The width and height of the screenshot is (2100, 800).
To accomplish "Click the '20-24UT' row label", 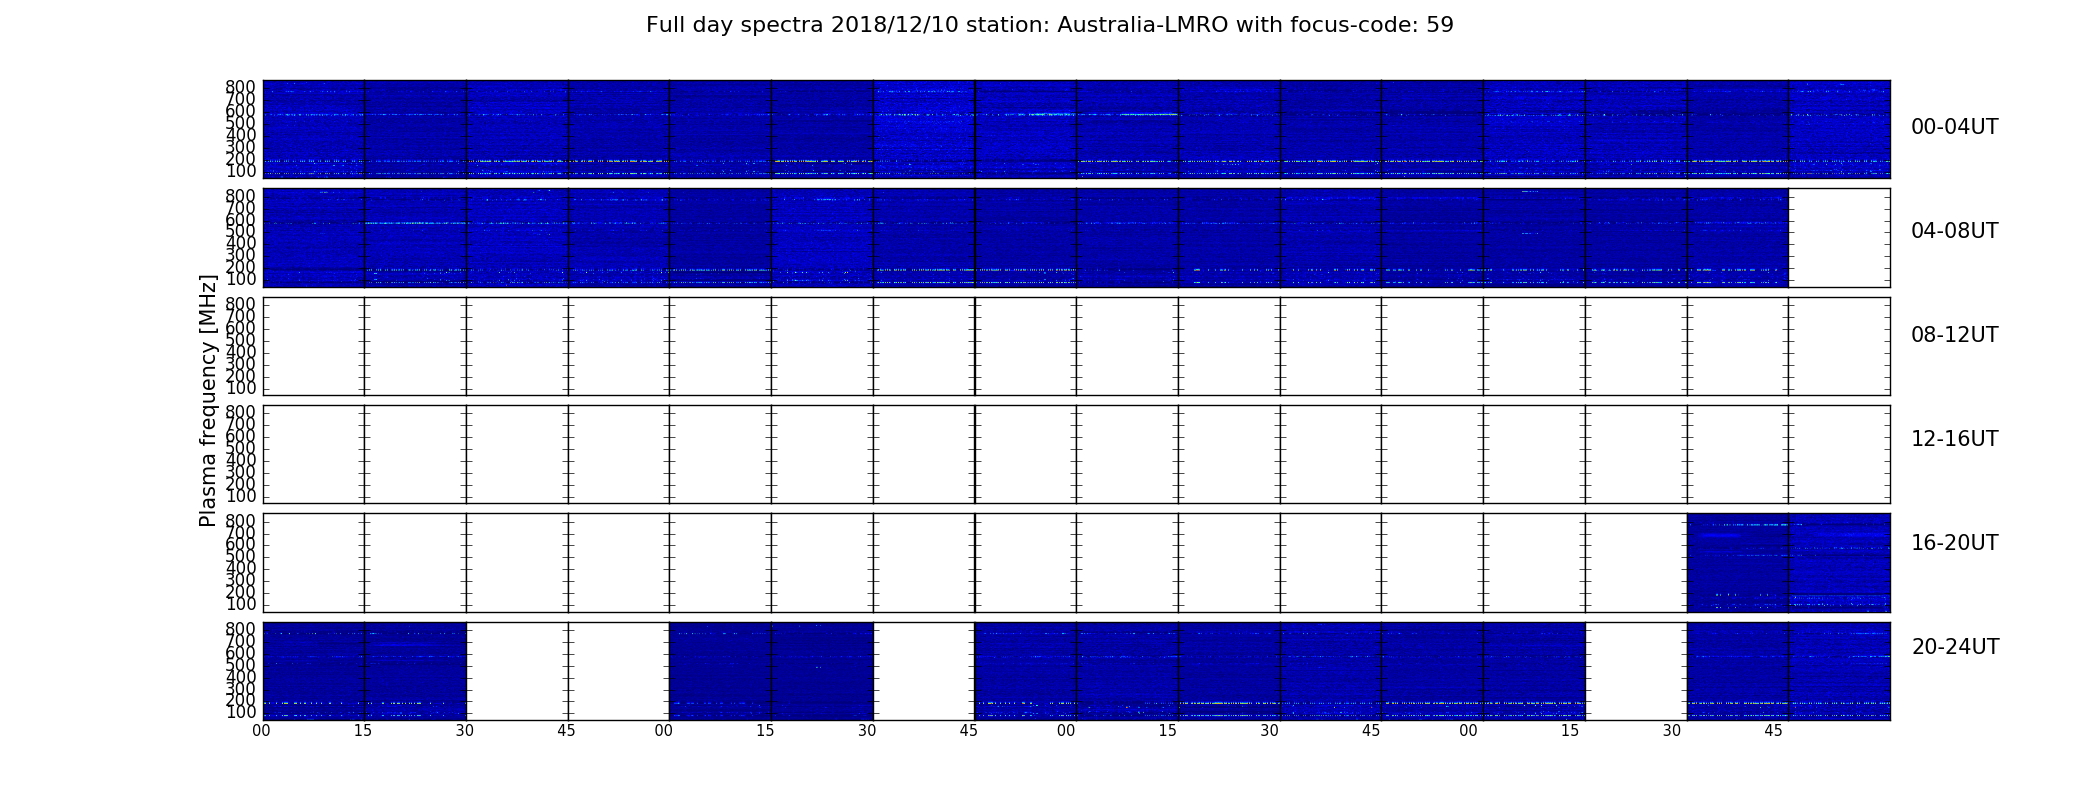I will [1955, 647].
